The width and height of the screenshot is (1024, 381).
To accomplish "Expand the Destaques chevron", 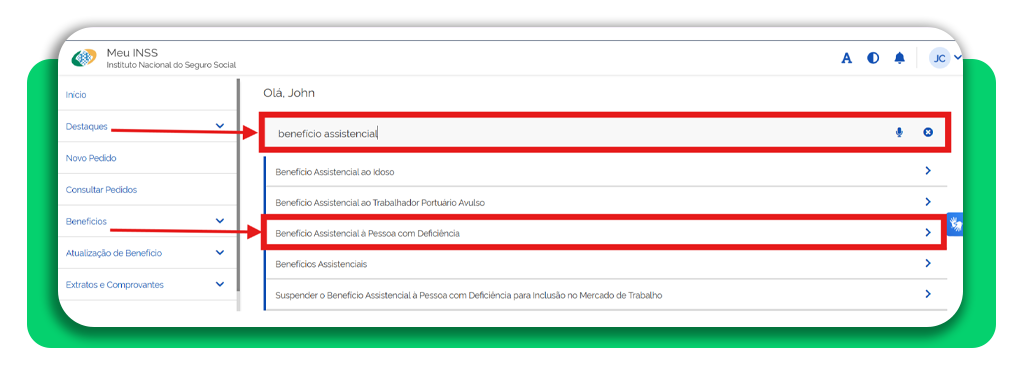I will click(219, 126).
